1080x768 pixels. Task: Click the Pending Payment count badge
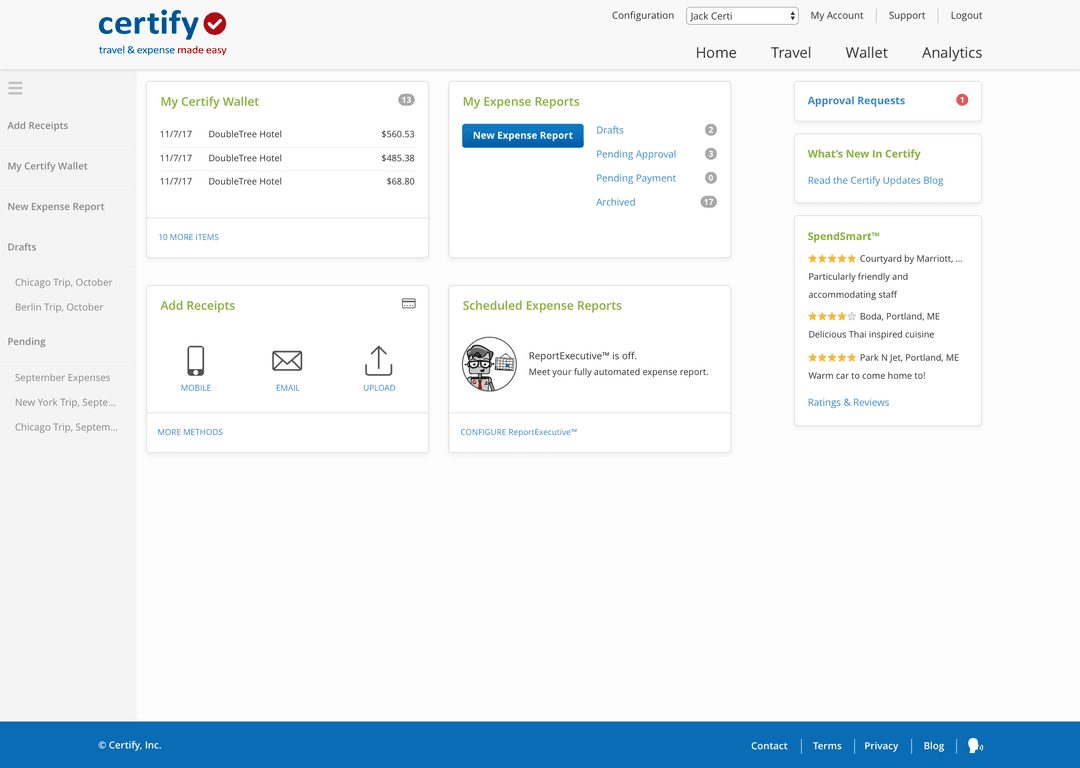point(711,178)
